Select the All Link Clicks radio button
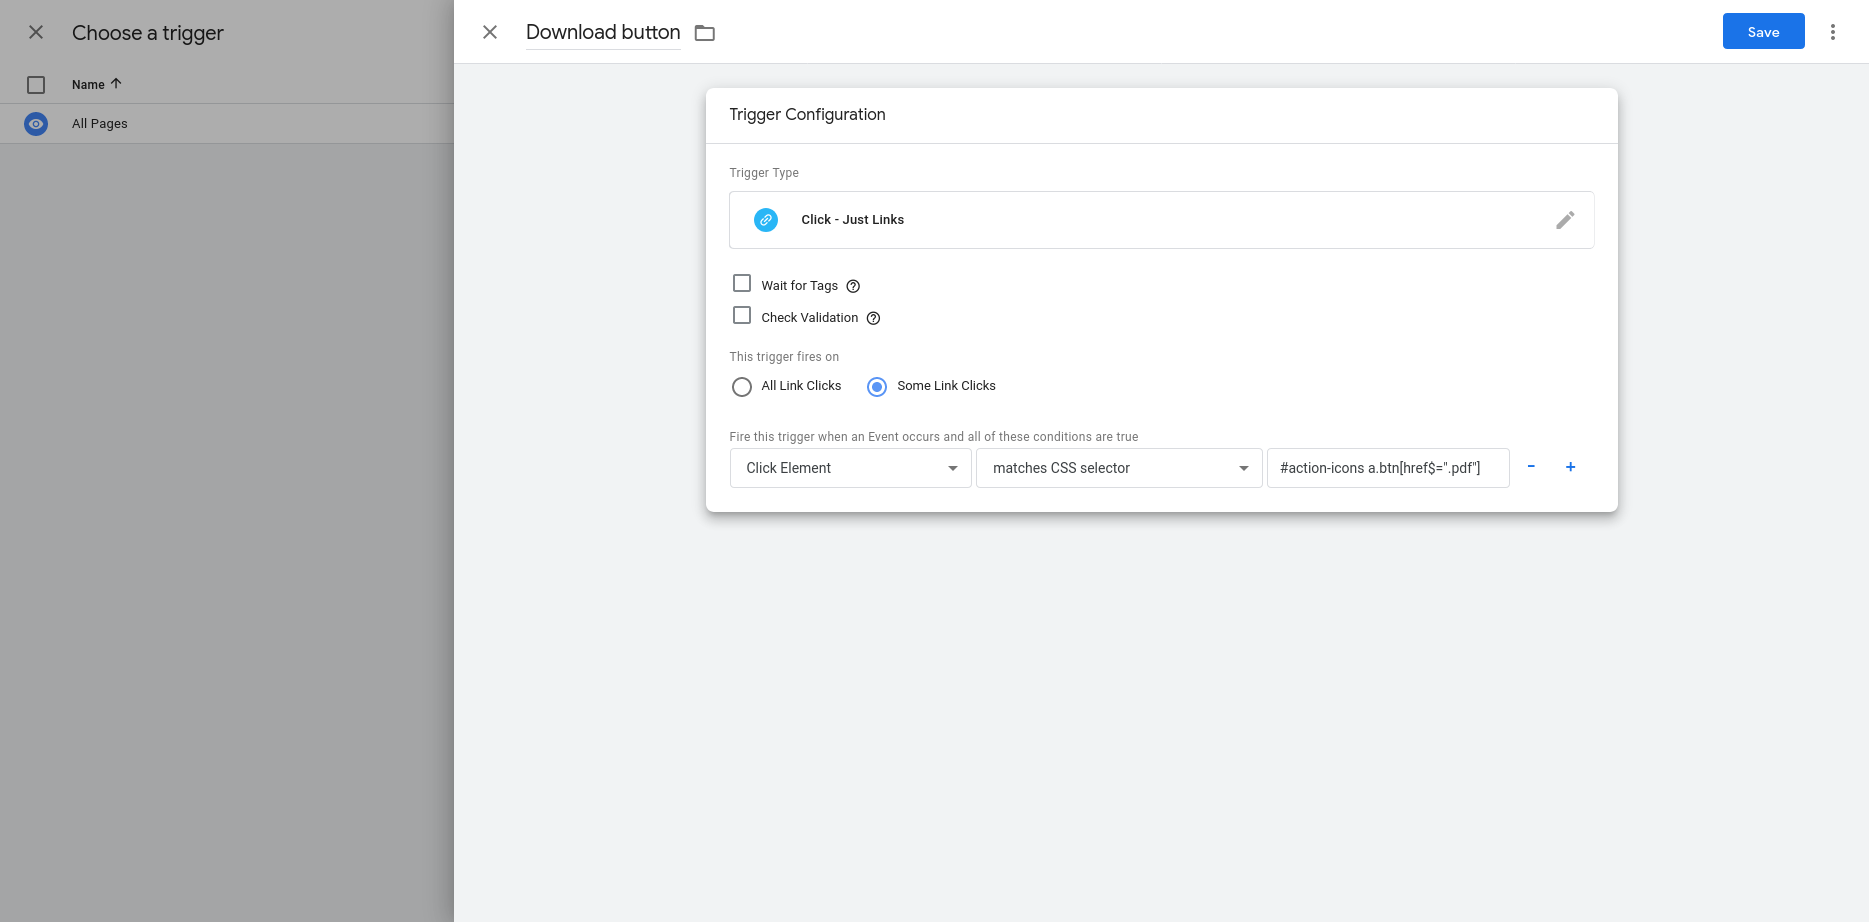The height and width of the screenshot is (922, 1869). click(742, 387)
